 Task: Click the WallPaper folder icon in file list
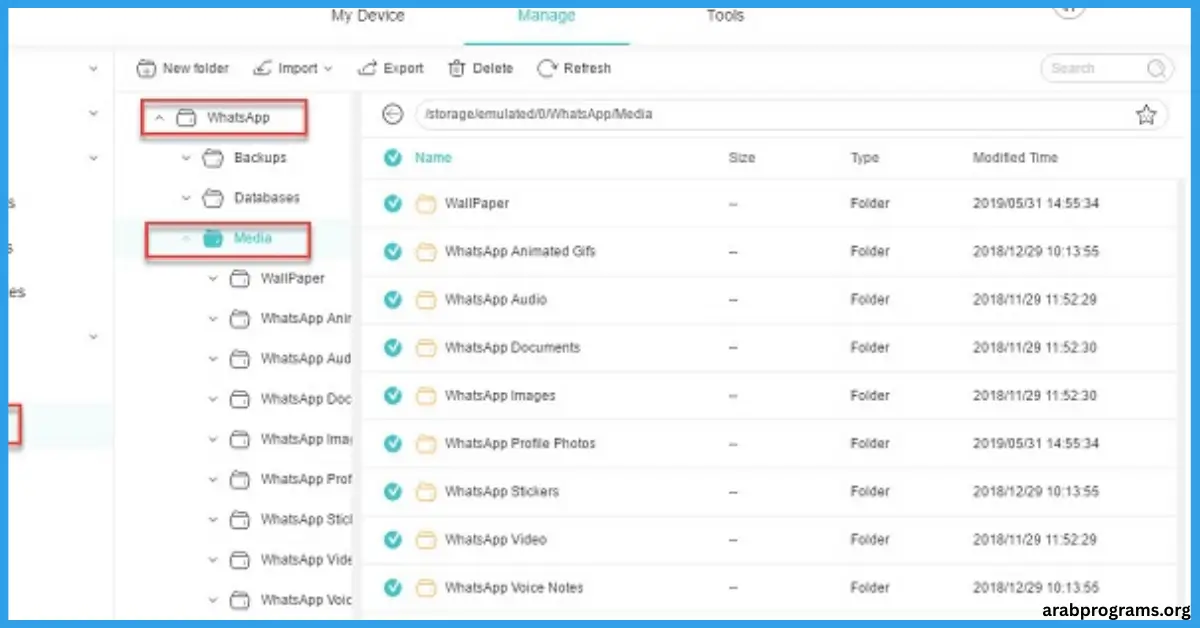[x=426, y=204]
